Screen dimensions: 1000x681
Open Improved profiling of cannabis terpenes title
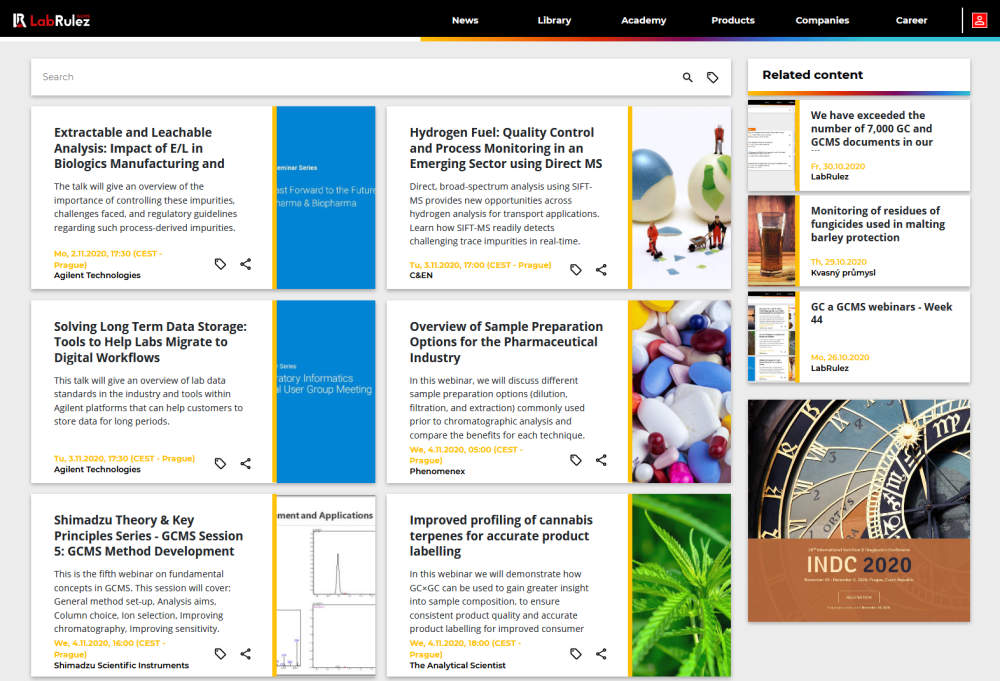(x=501, y=536)
